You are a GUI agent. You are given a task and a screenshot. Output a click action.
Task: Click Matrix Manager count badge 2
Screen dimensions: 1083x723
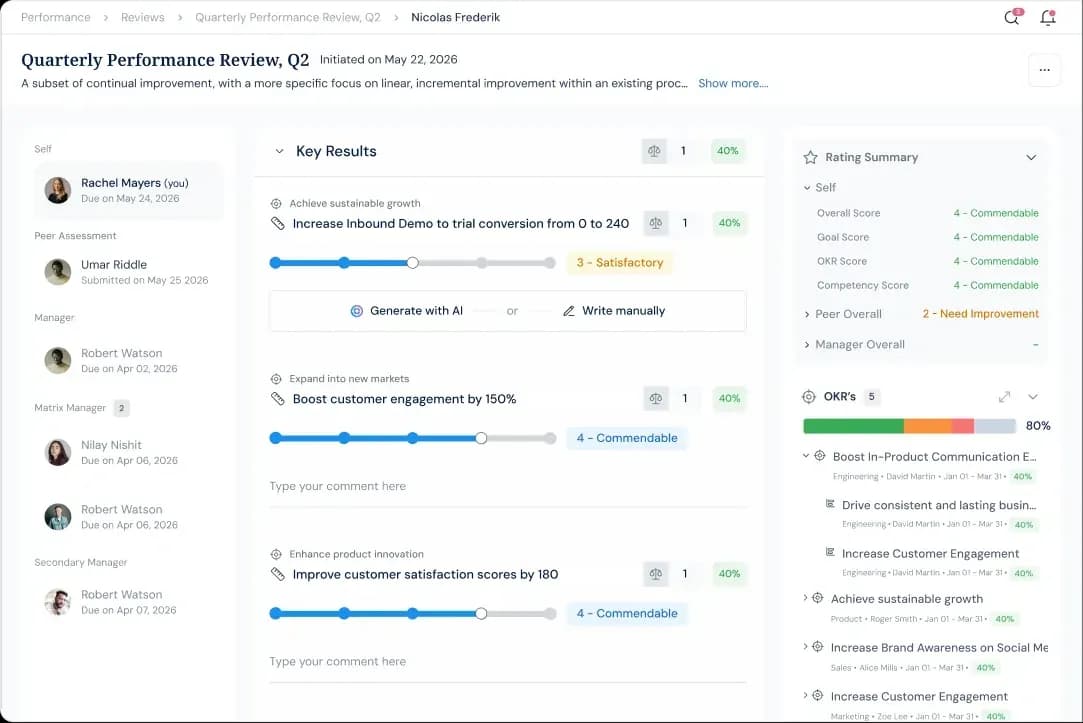coord(122,408)
